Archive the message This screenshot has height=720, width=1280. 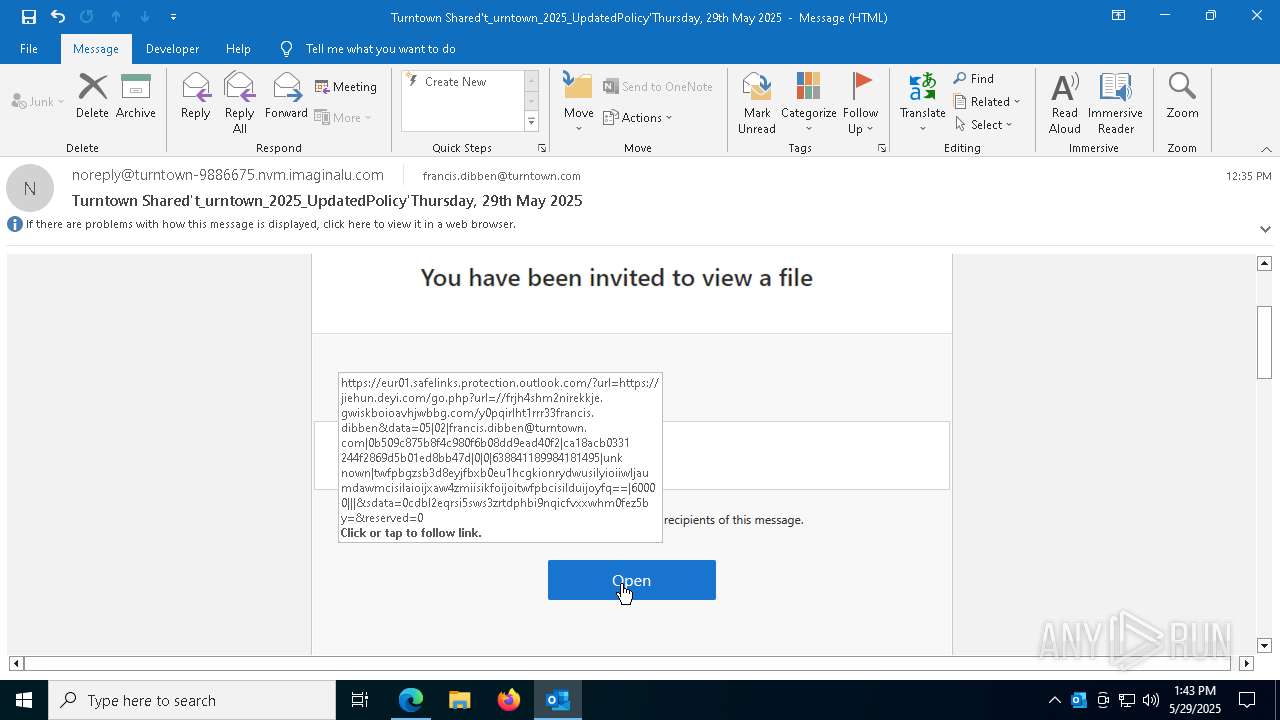tap(136, 97)
